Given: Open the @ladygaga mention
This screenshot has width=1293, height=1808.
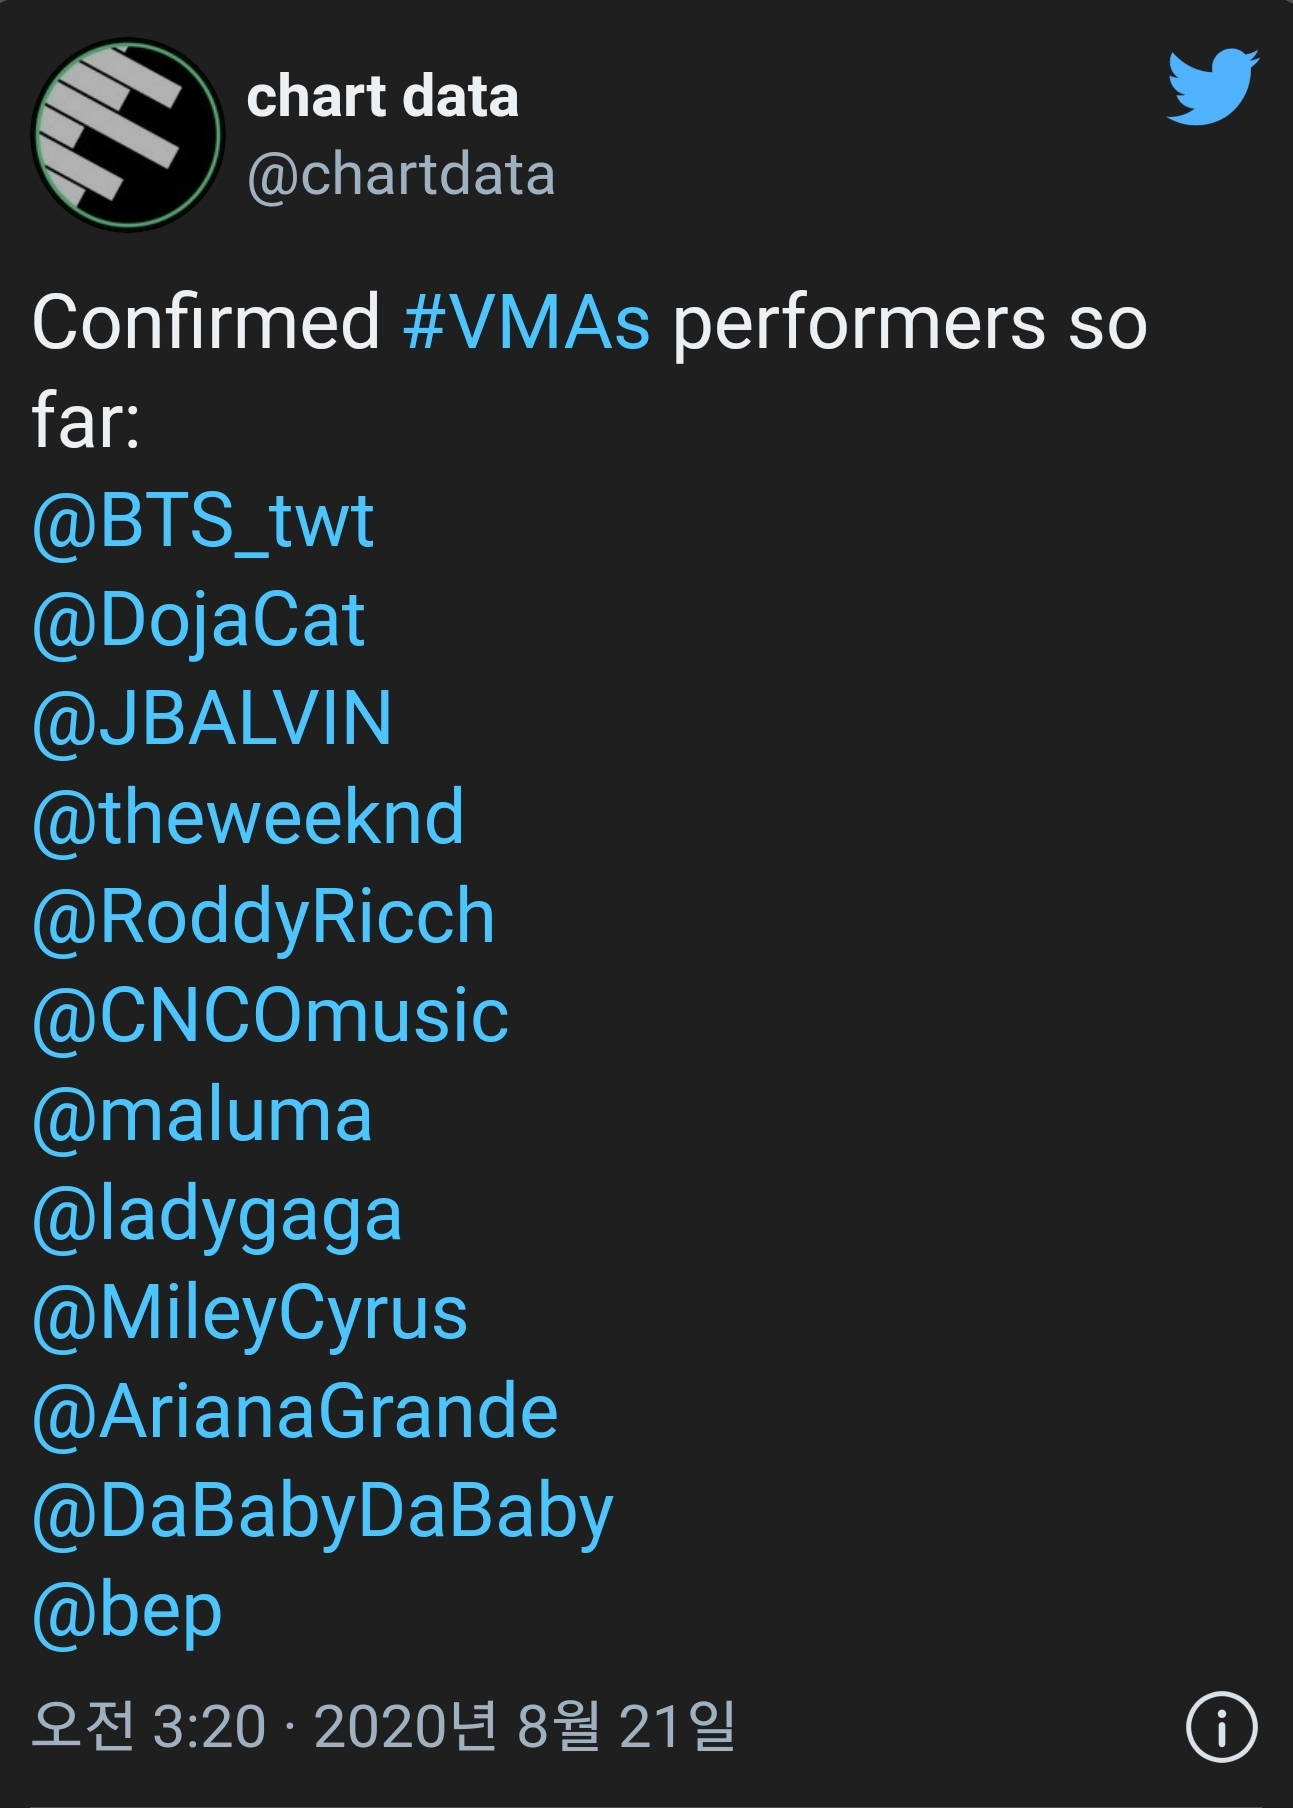Looking at the screenshot, I should pos(217,1214).
